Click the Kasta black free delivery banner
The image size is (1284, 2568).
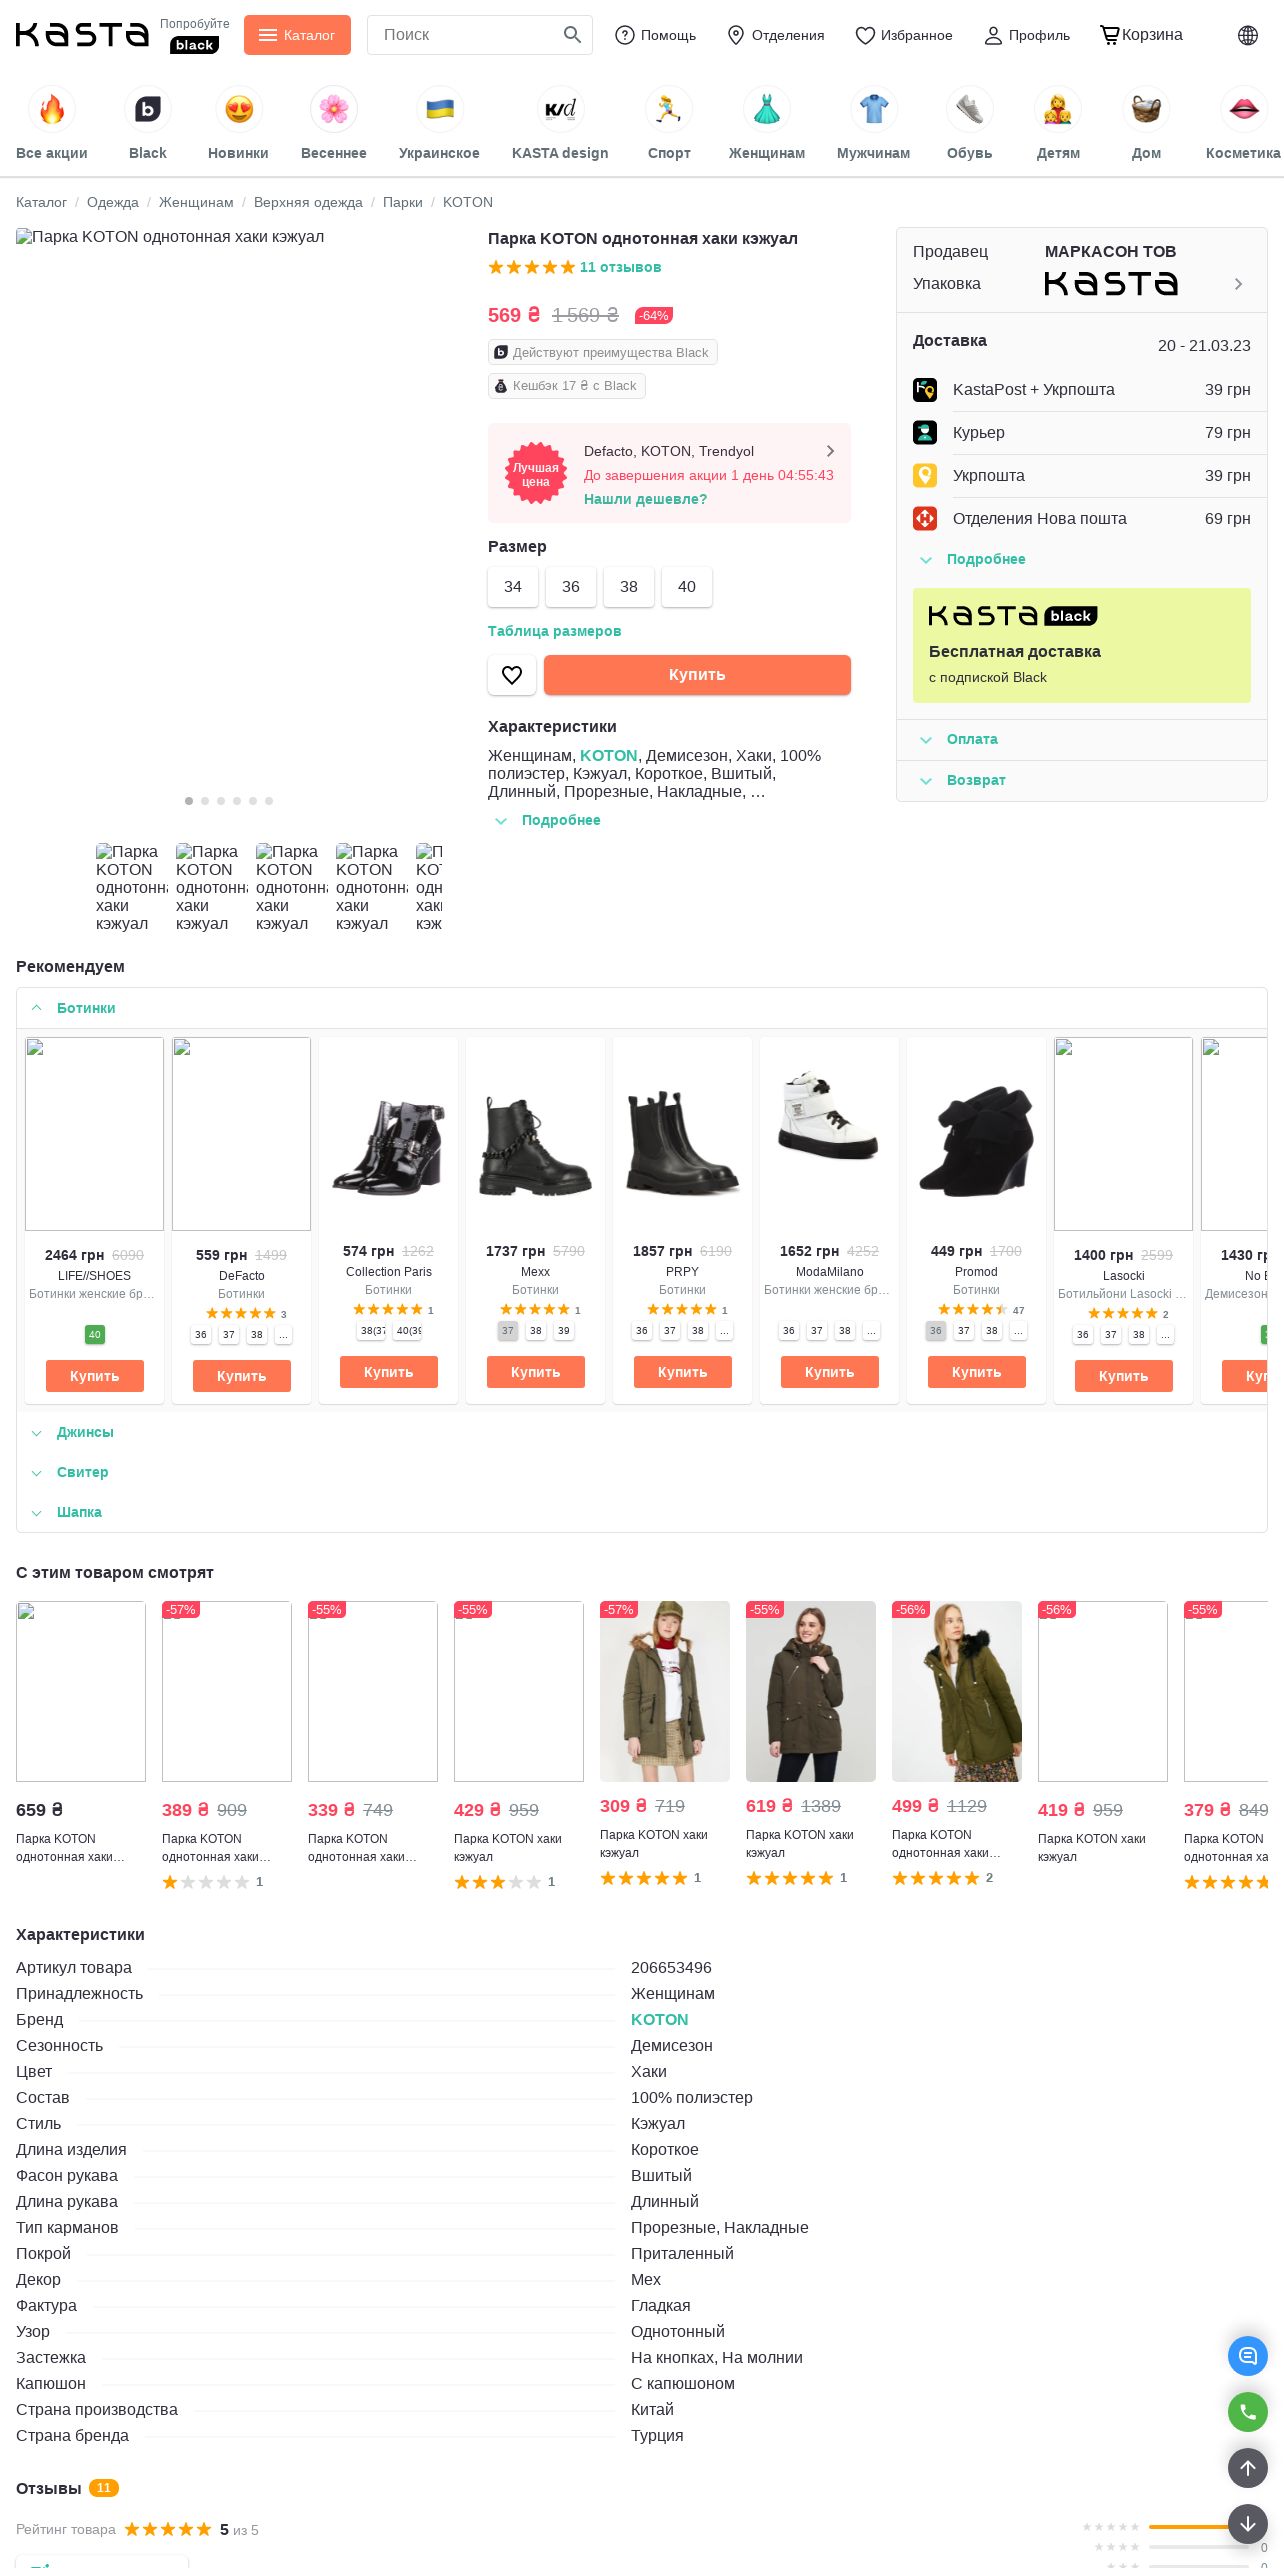(x=1082, y=645)
